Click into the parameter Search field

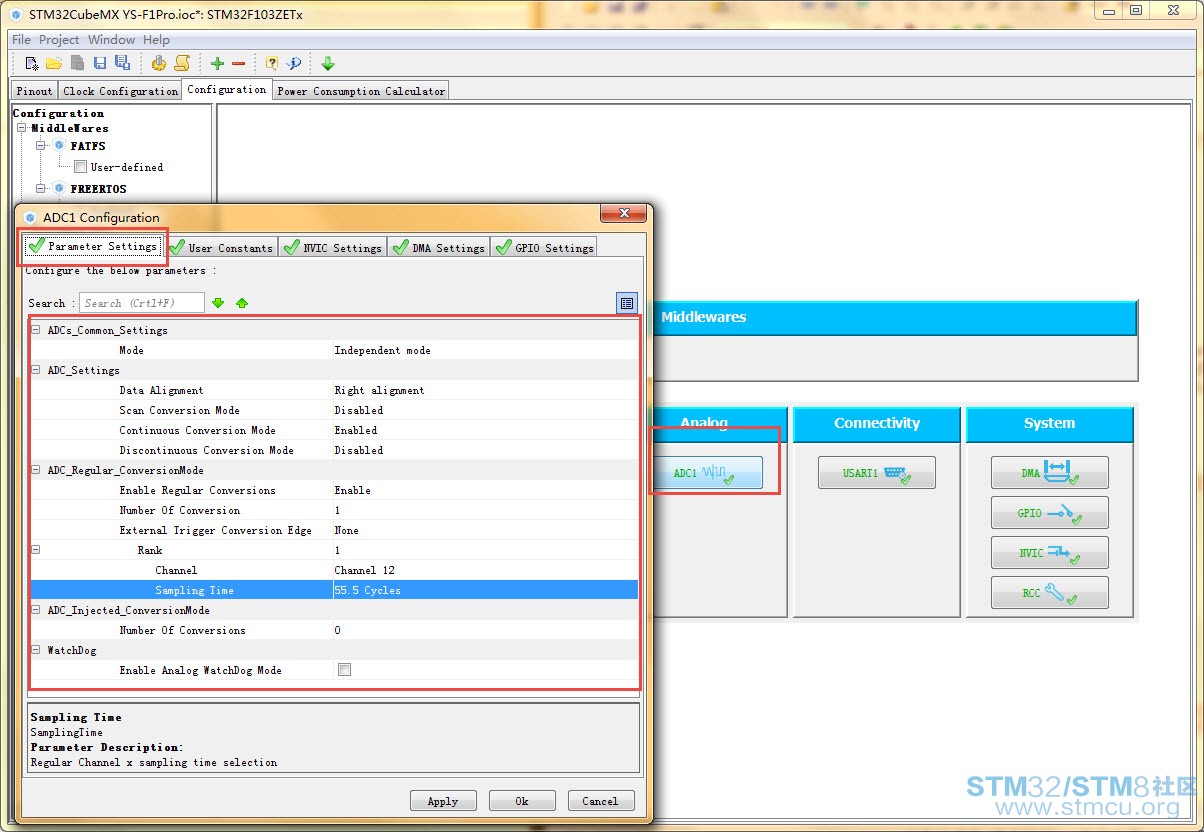[142, 303]
